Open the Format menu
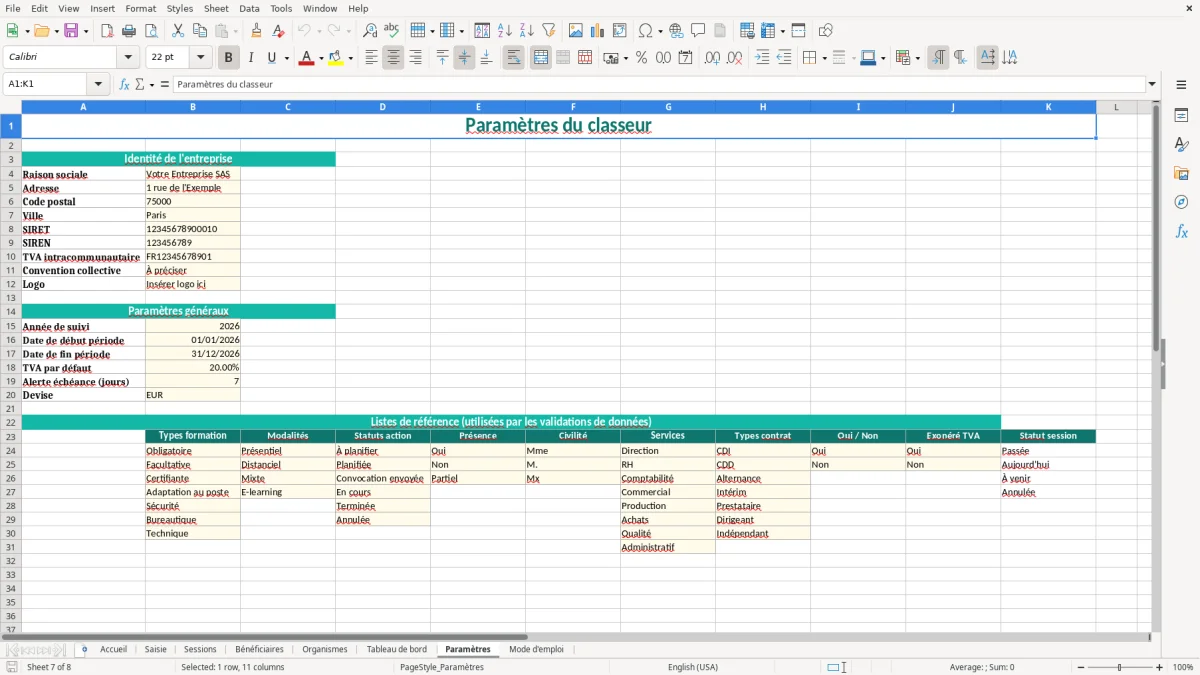 click(x=140, y=8)
